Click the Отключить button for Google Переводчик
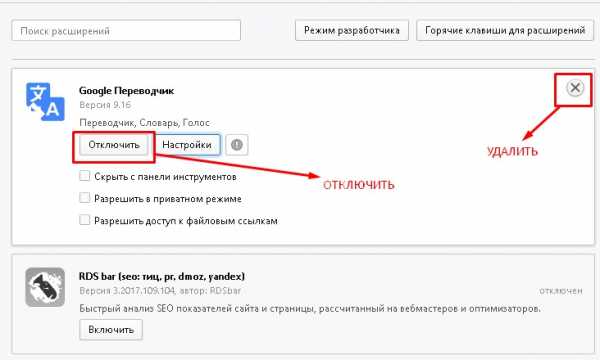Image resolution: width=600 pixels, height=360 pixels. pos(114,145)
